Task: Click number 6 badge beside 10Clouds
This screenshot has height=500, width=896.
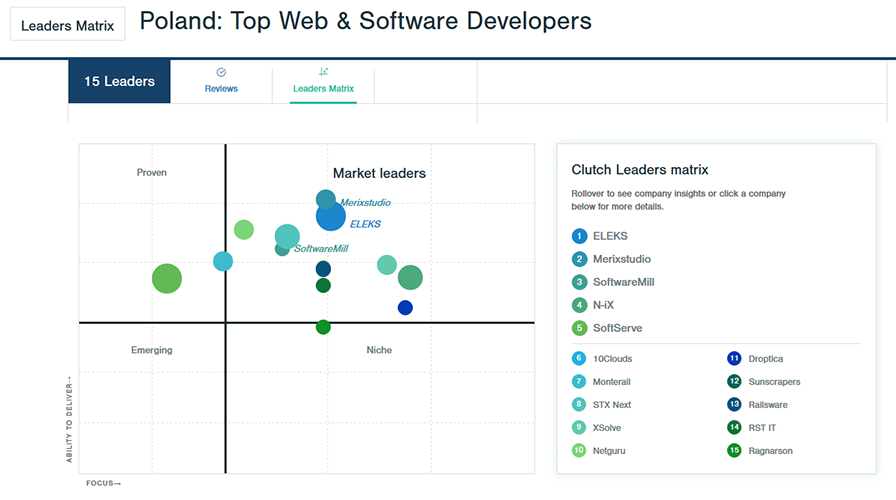Action: [x=579, y=358]
